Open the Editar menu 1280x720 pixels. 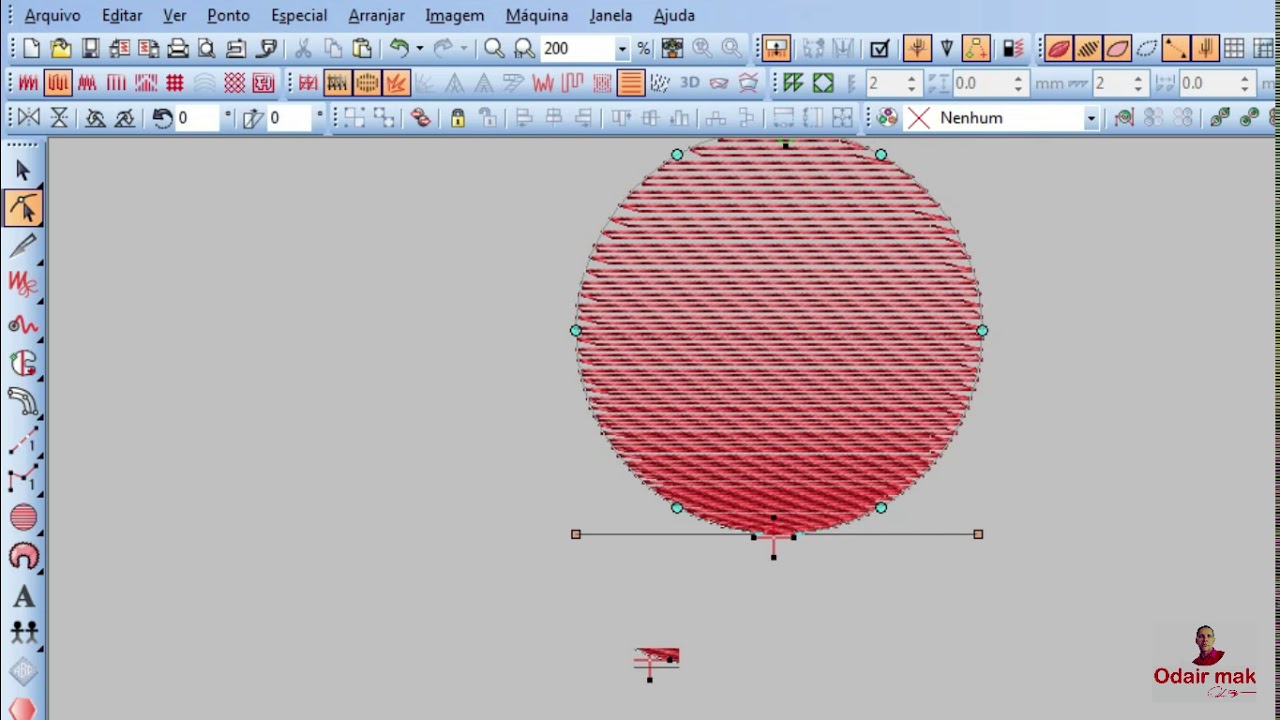121,15
